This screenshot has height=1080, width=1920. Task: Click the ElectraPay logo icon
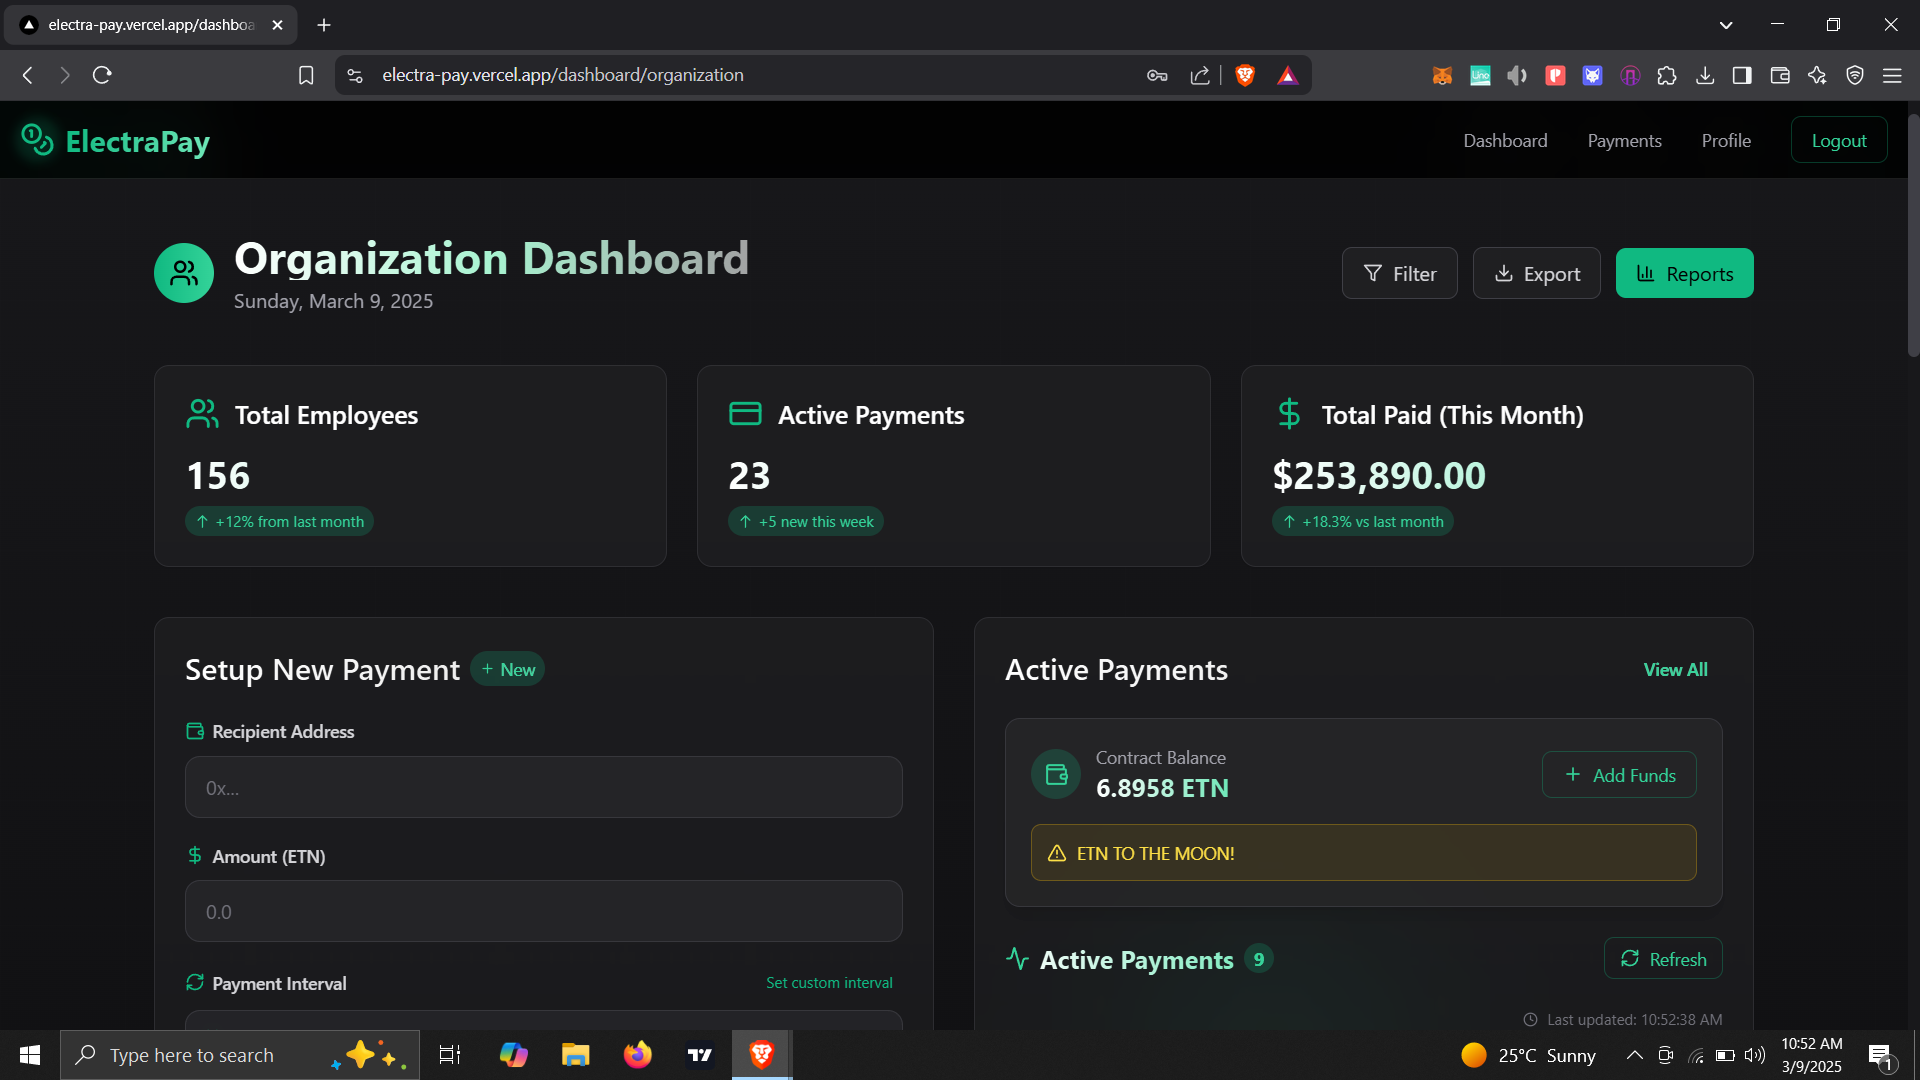click(x=37, y=140)
